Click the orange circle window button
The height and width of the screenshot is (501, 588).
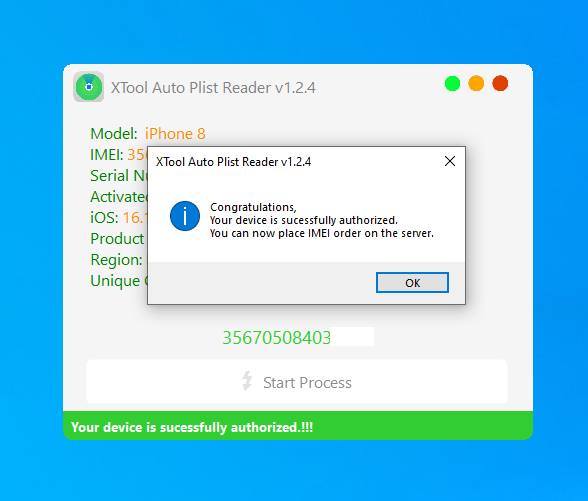(476, 83)
